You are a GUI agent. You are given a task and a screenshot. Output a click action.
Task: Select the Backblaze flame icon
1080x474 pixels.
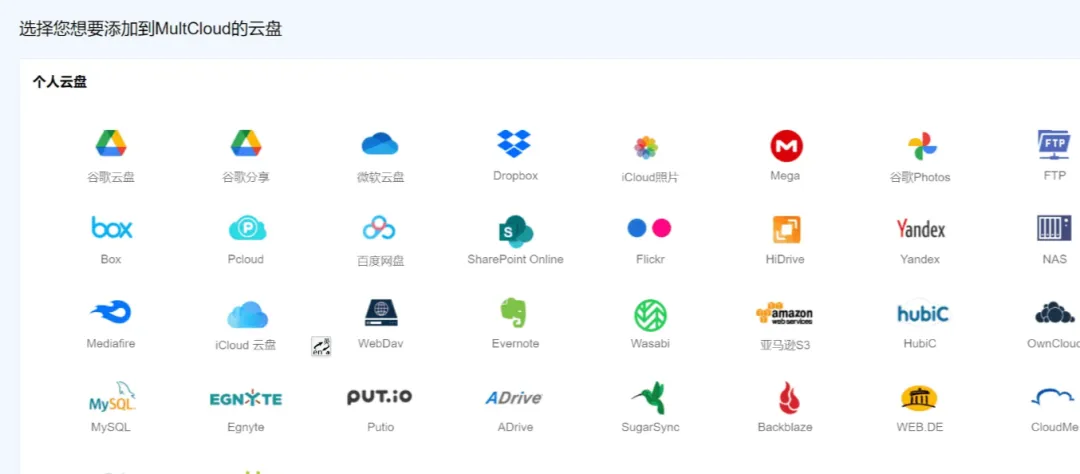[787, 398]
